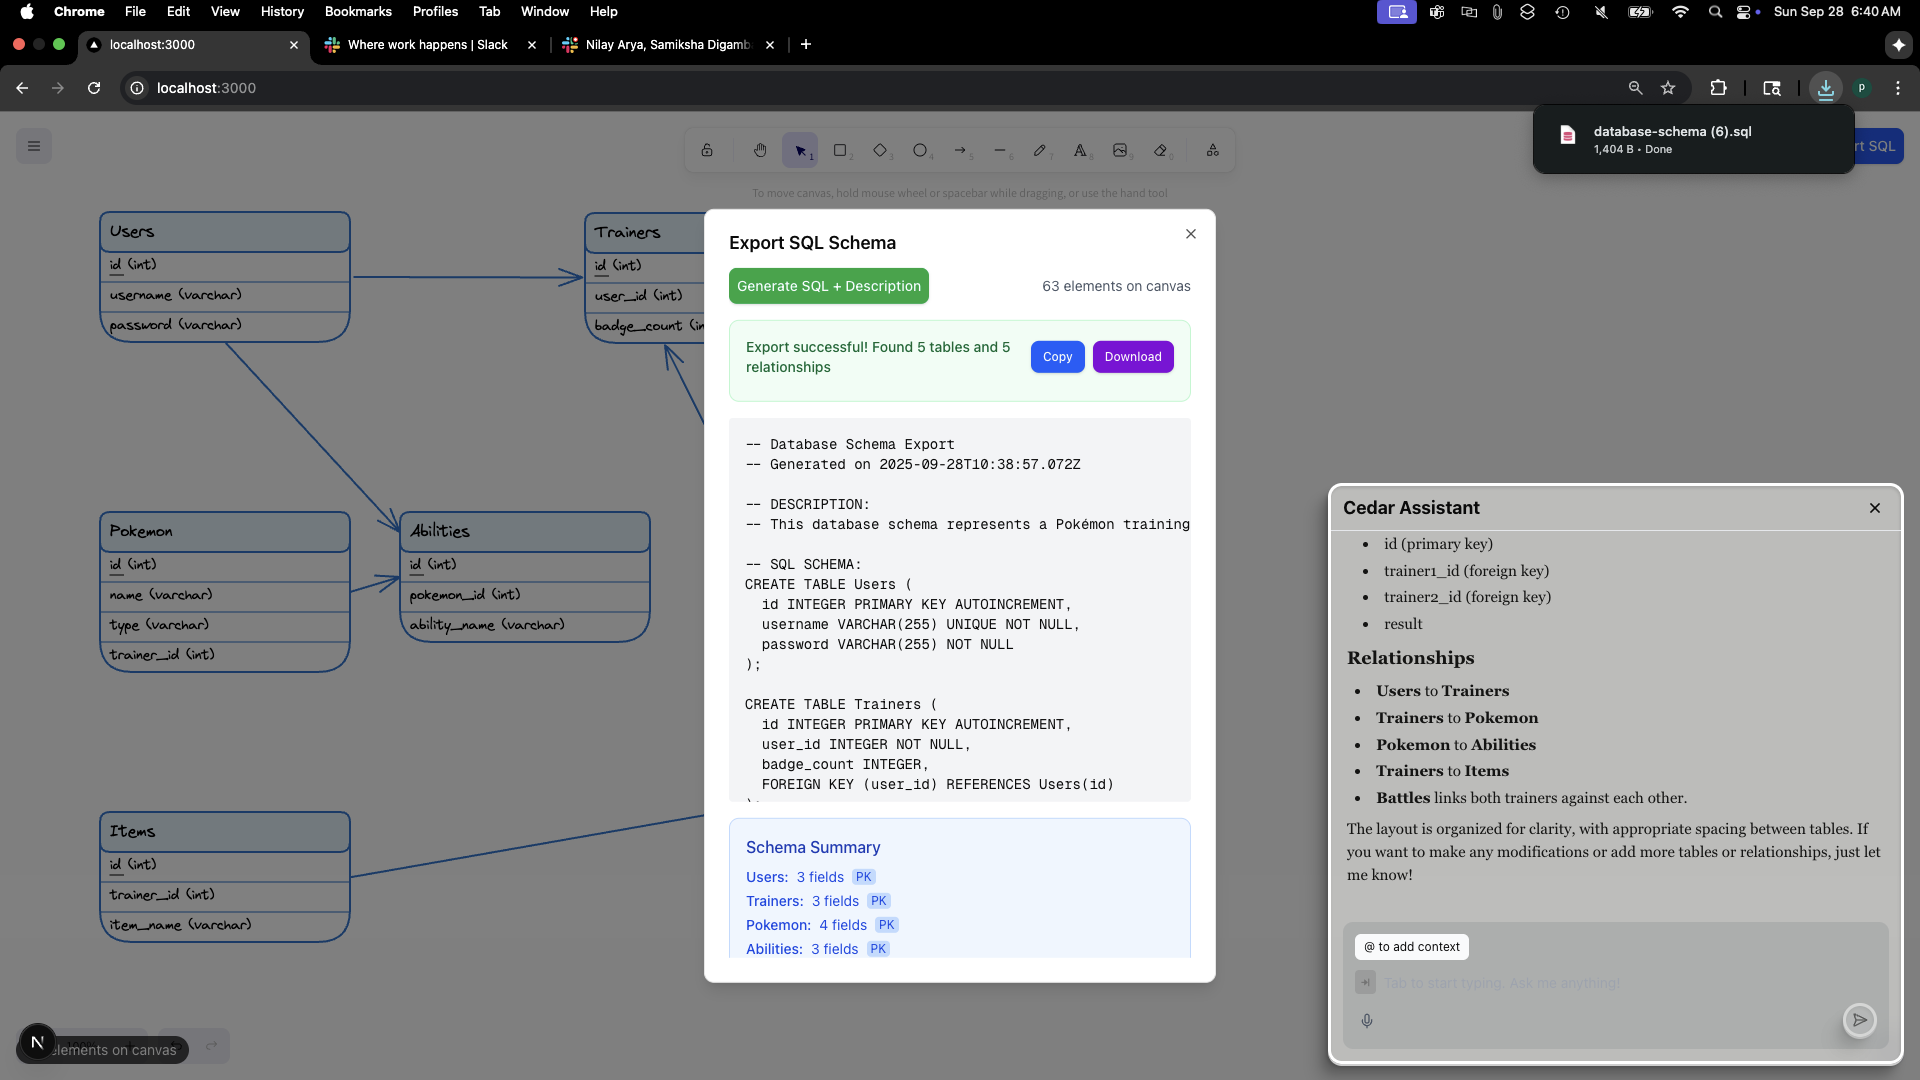Open the extra shapes tools icon

click(x=1212, y=150)
